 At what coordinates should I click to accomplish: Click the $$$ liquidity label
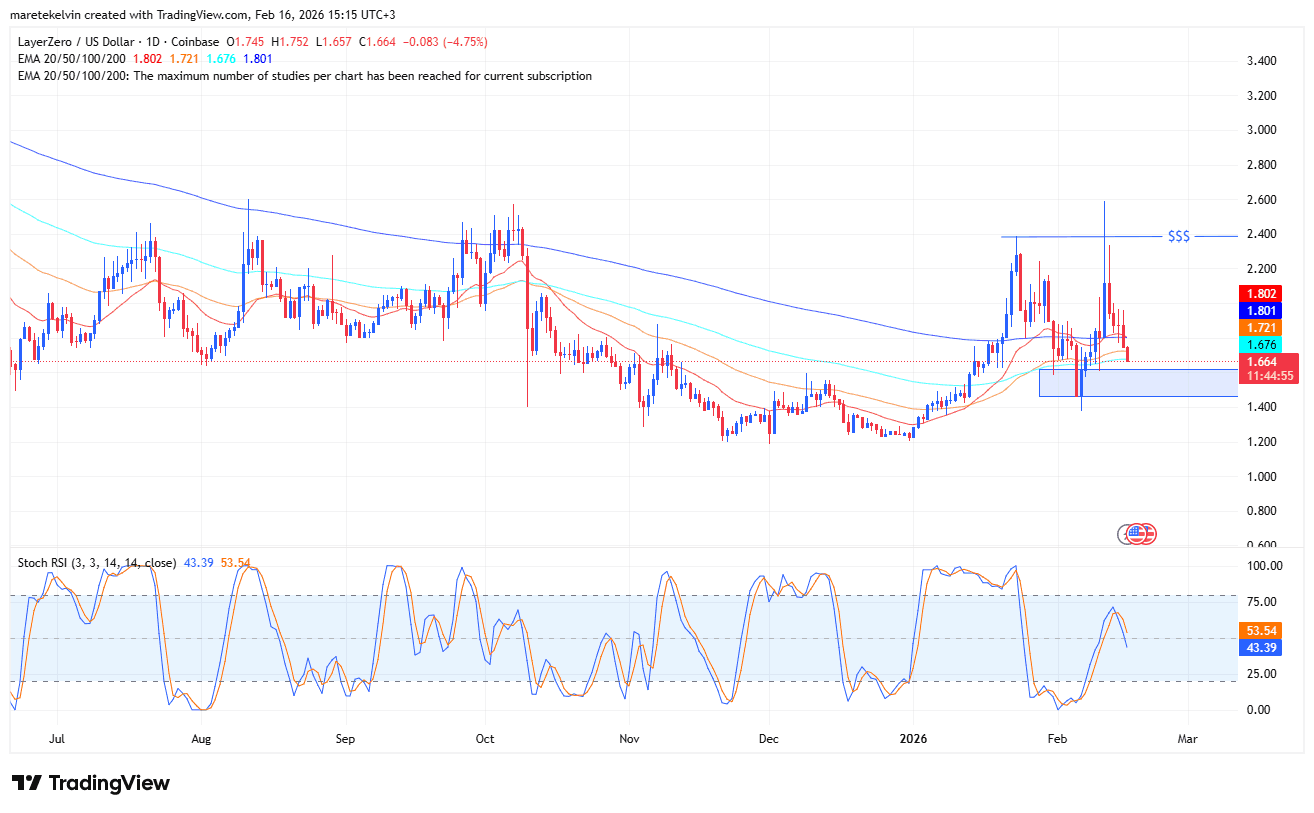[1179, 236]
